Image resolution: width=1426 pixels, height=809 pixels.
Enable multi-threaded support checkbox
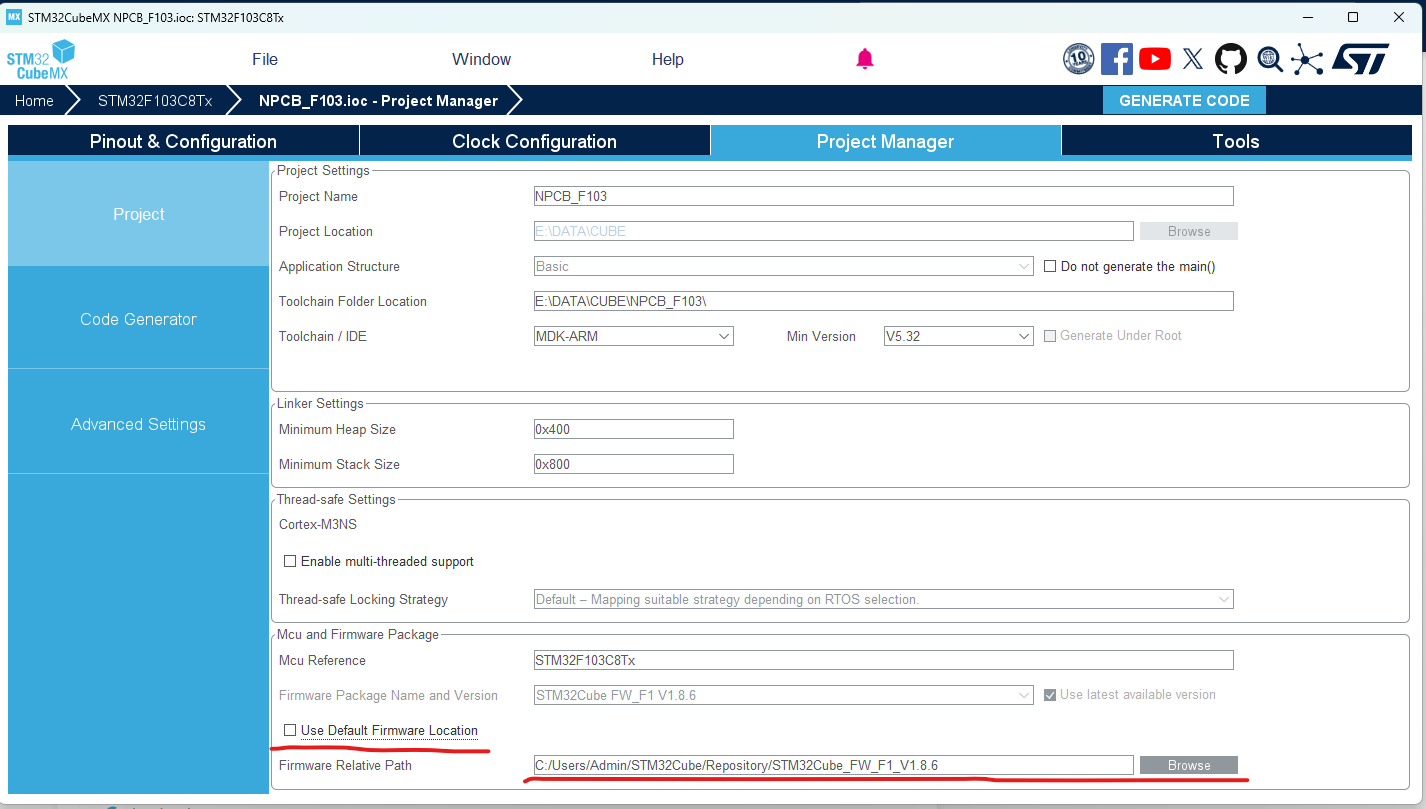tap(290, 562)
